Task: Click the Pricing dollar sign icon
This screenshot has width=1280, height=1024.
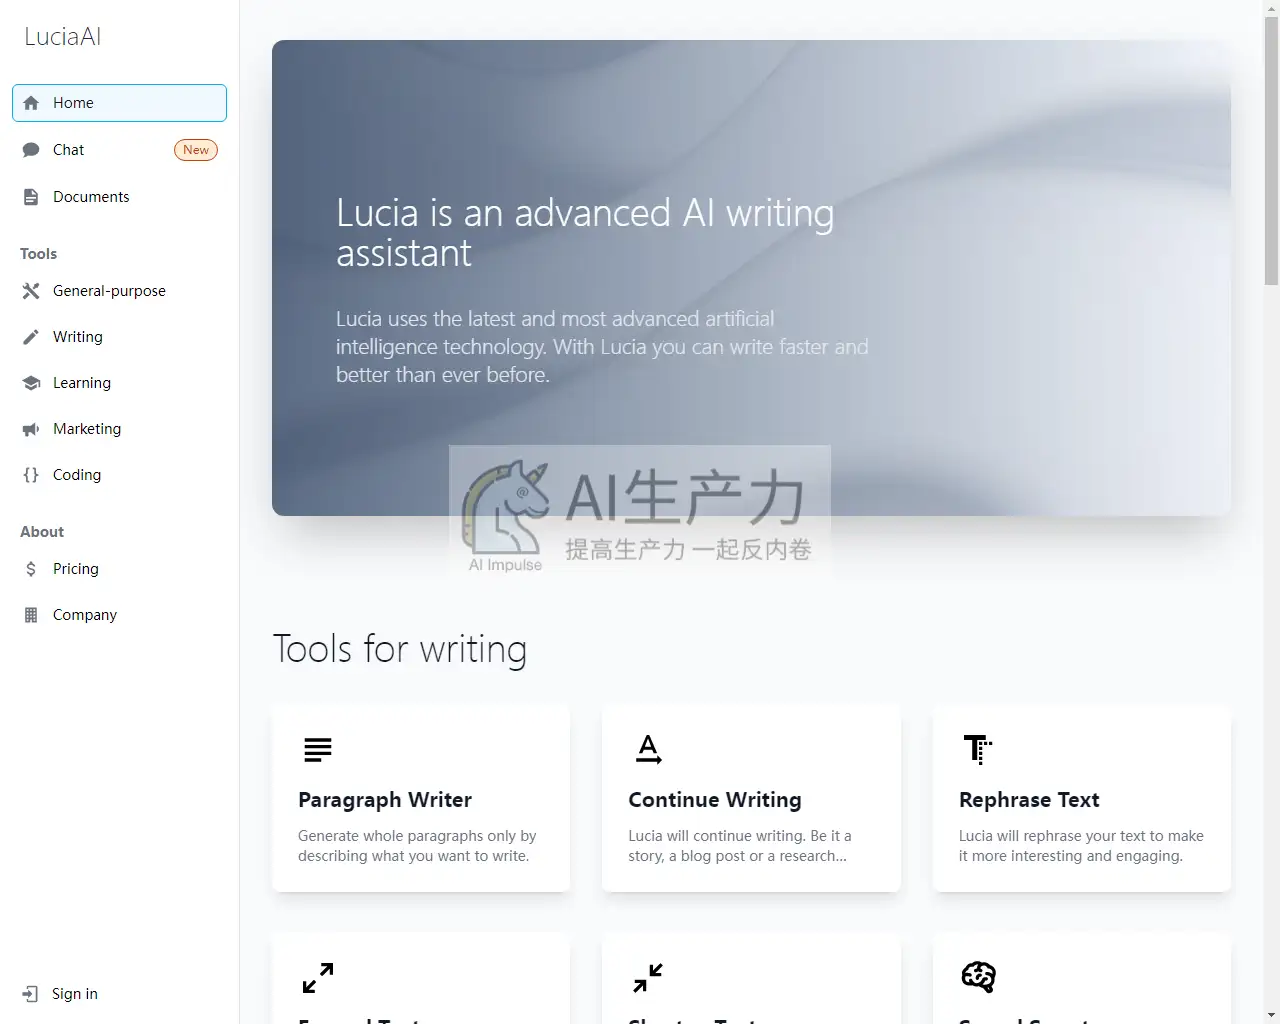Action: point(31,569)
